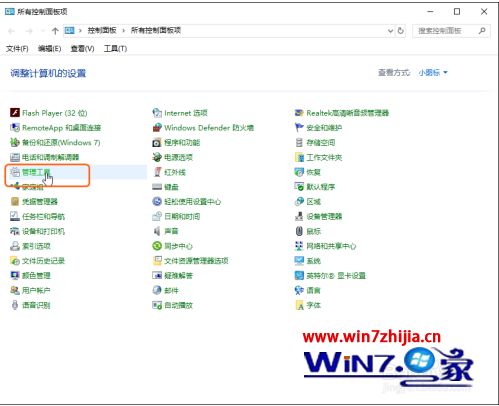Open 备份和还原(Windows 7)
This screenshot has height=406, width=499.
pos(55,143)
